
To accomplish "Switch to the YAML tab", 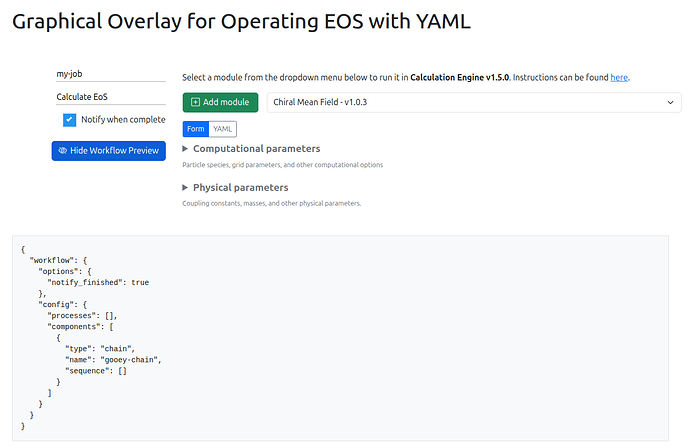I will click(222, 129).
